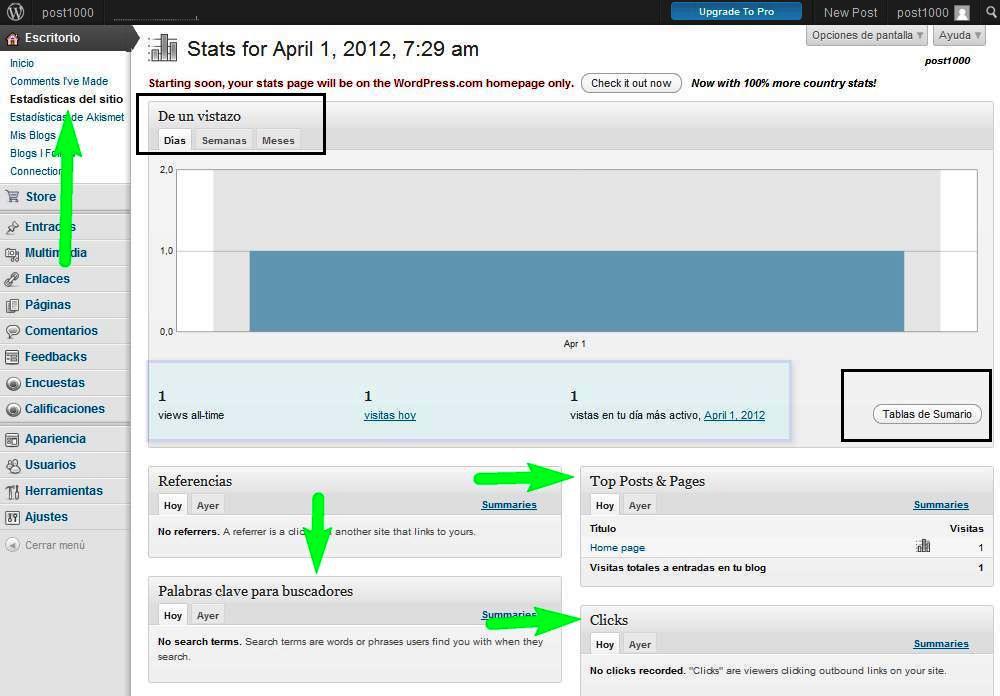Open the Herramientas tools icon
The height and width of the screenshot is (696, 1000).
pos(13,491)
